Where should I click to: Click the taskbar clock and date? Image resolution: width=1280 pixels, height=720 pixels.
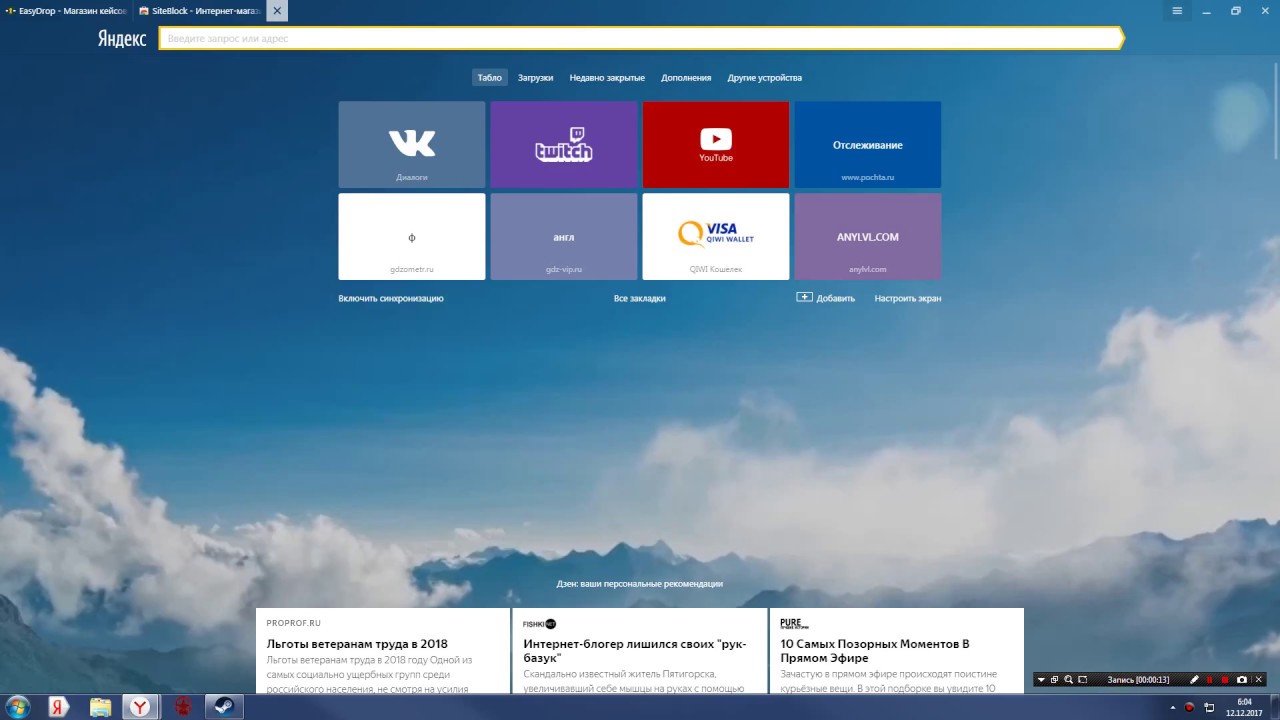(1244, 707)
